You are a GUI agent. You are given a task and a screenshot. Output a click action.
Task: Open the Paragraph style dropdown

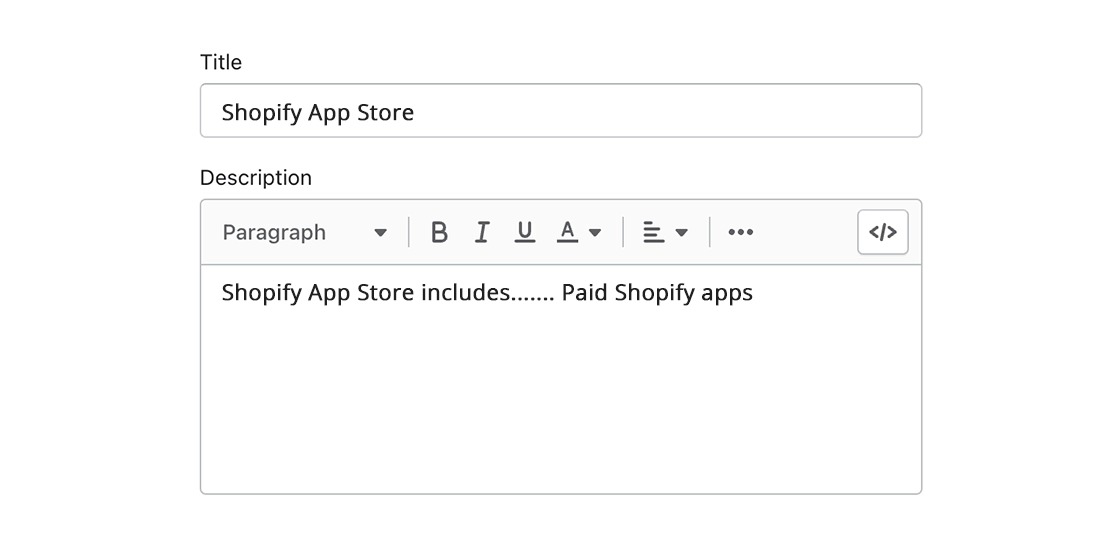click(305, 232)
